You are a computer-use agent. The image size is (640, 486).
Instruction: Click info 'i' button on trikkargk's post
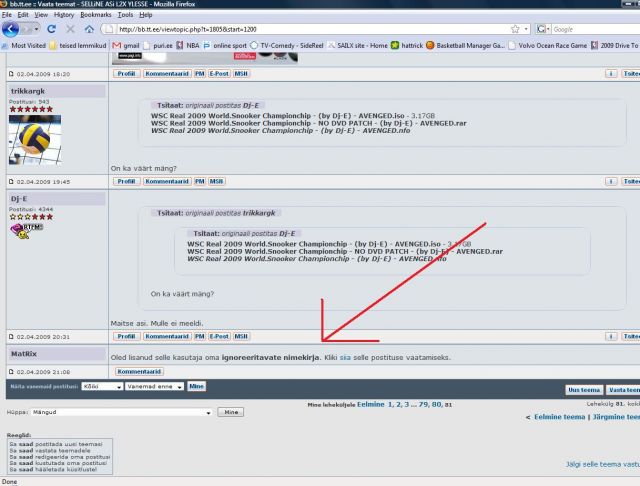point(610,181)
